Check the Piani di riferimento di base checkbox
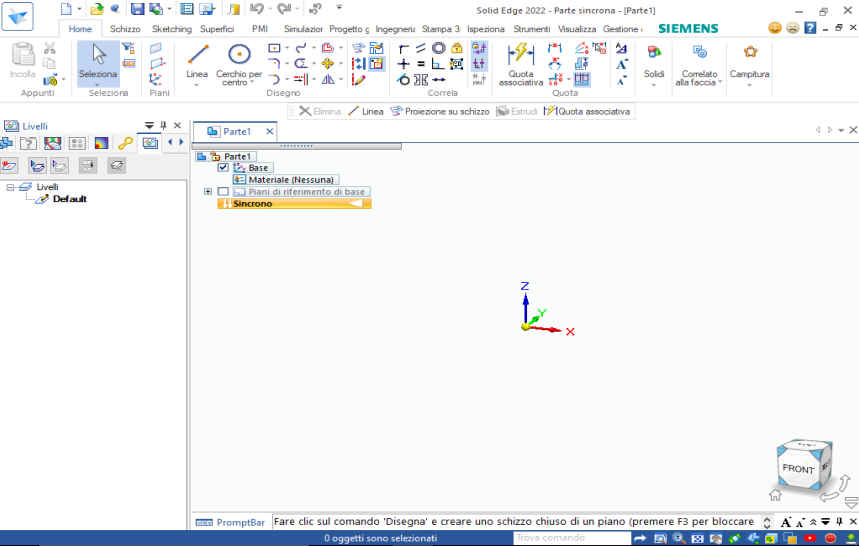This screenshot has width=859, height=546. pyautogui.click(x=223, y=192)
